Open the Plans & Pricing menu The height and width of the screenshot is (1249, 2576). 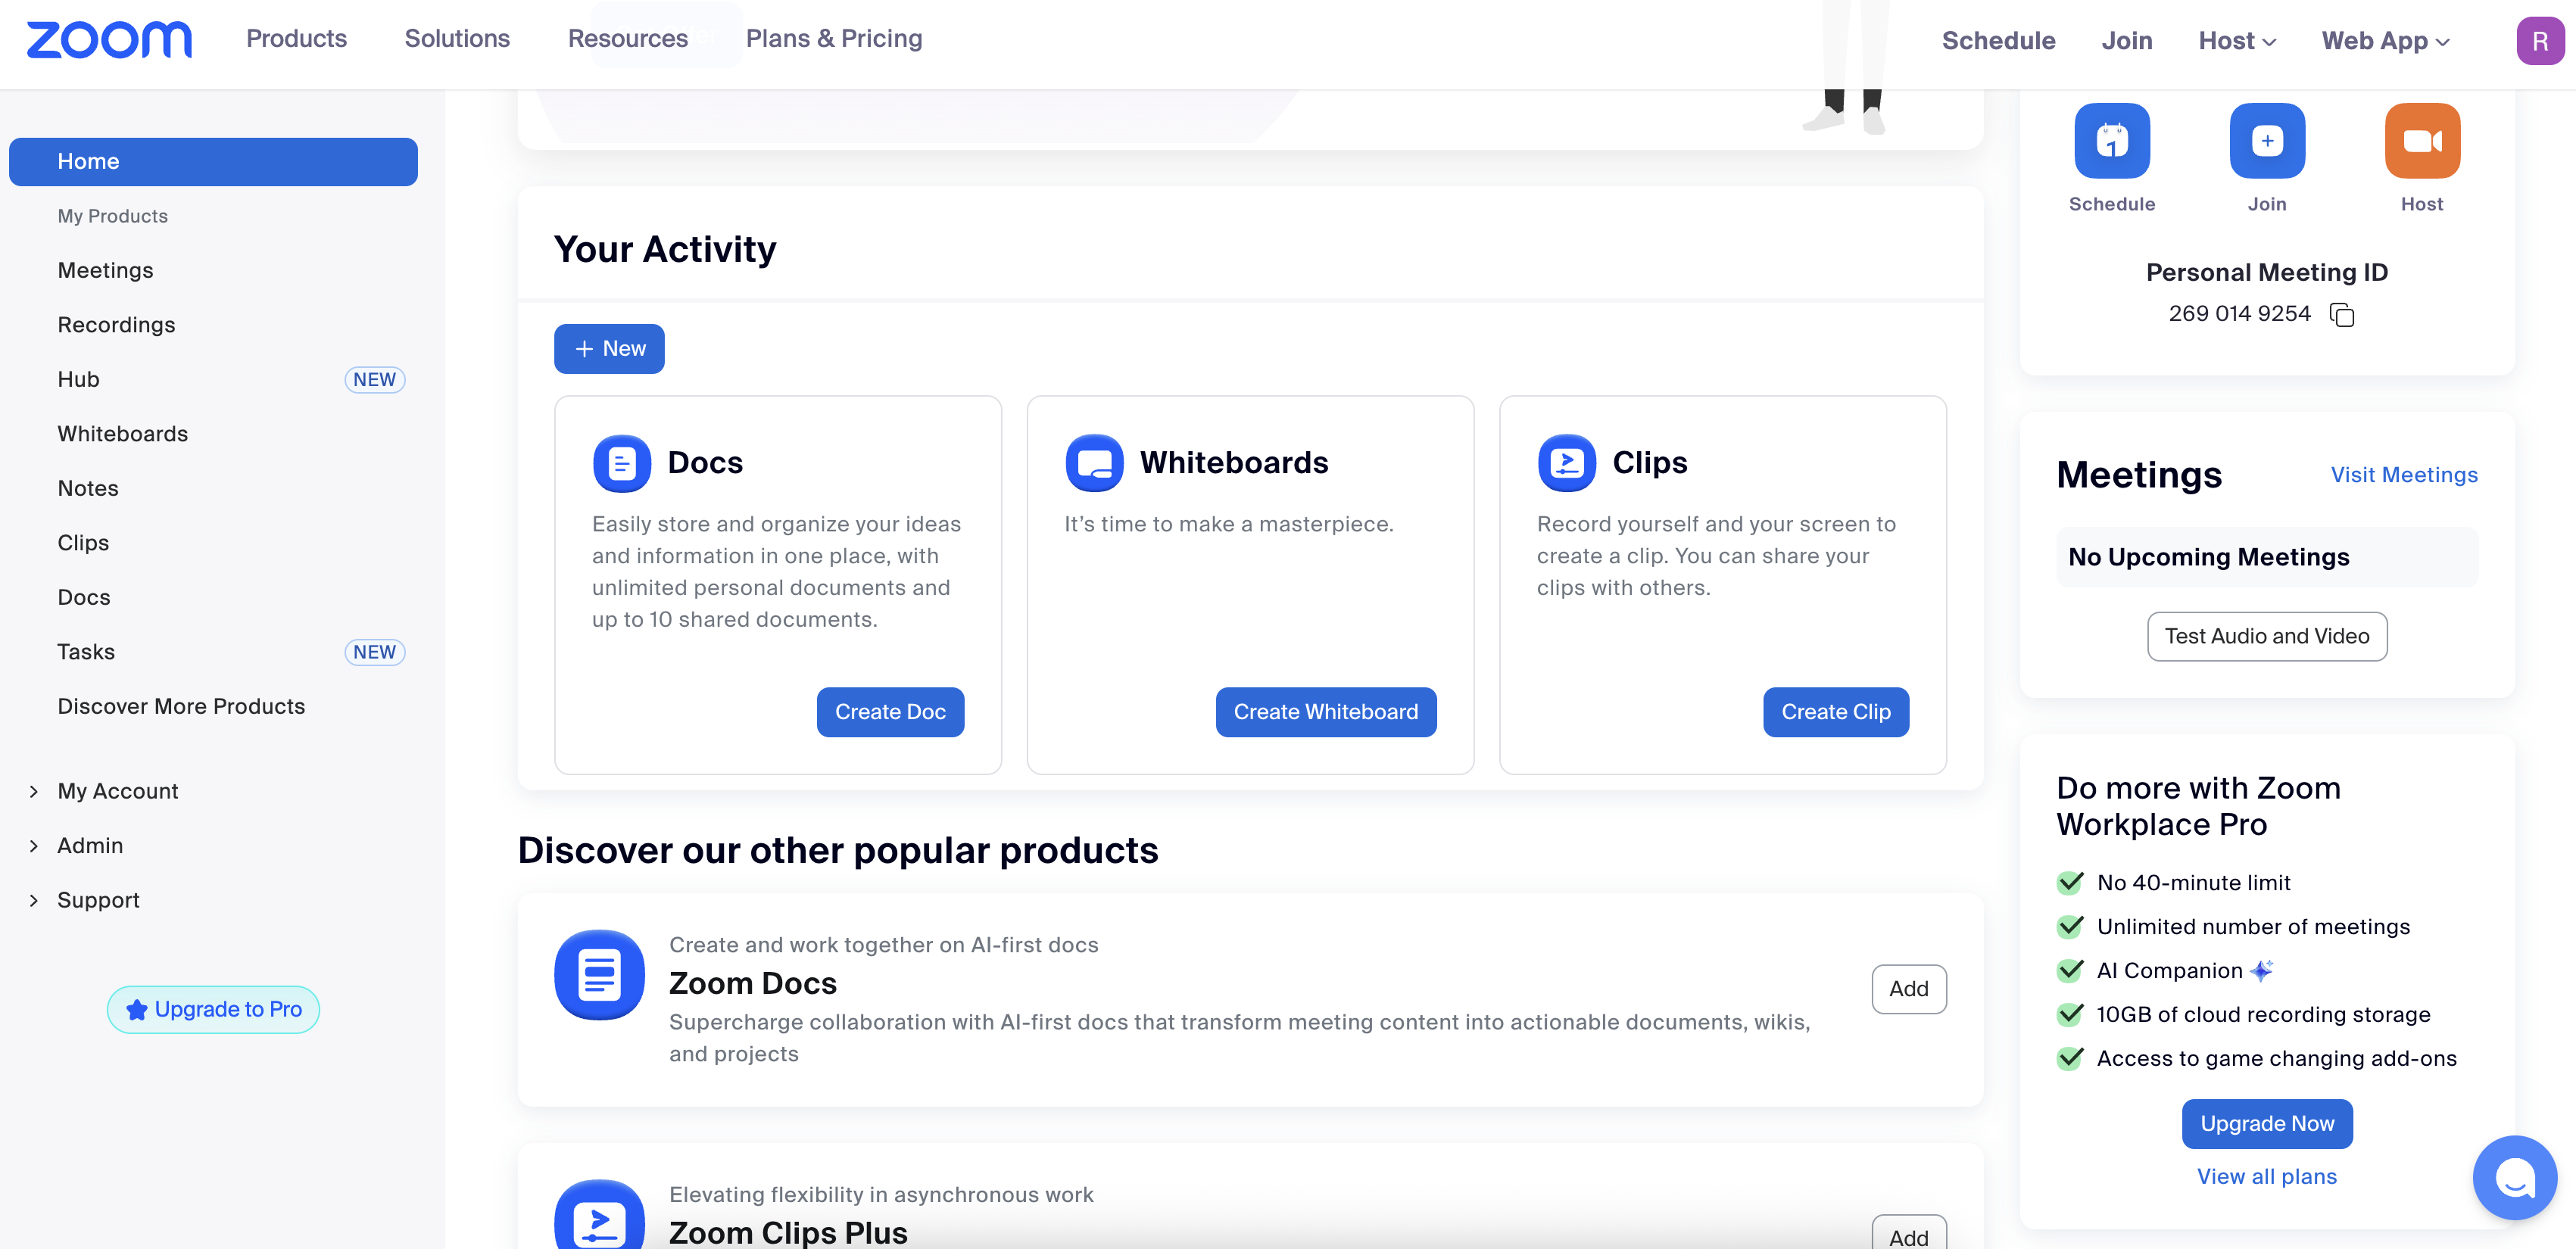(833, 38)
